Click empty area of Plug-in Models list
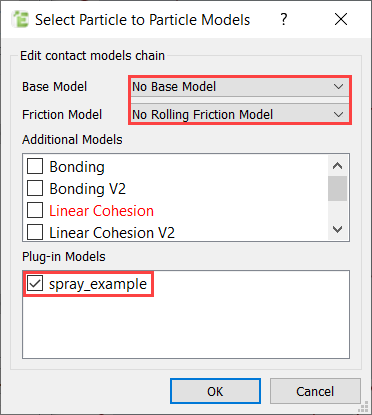The width and height of the screenshot is (372, 415). coord(186,328)
